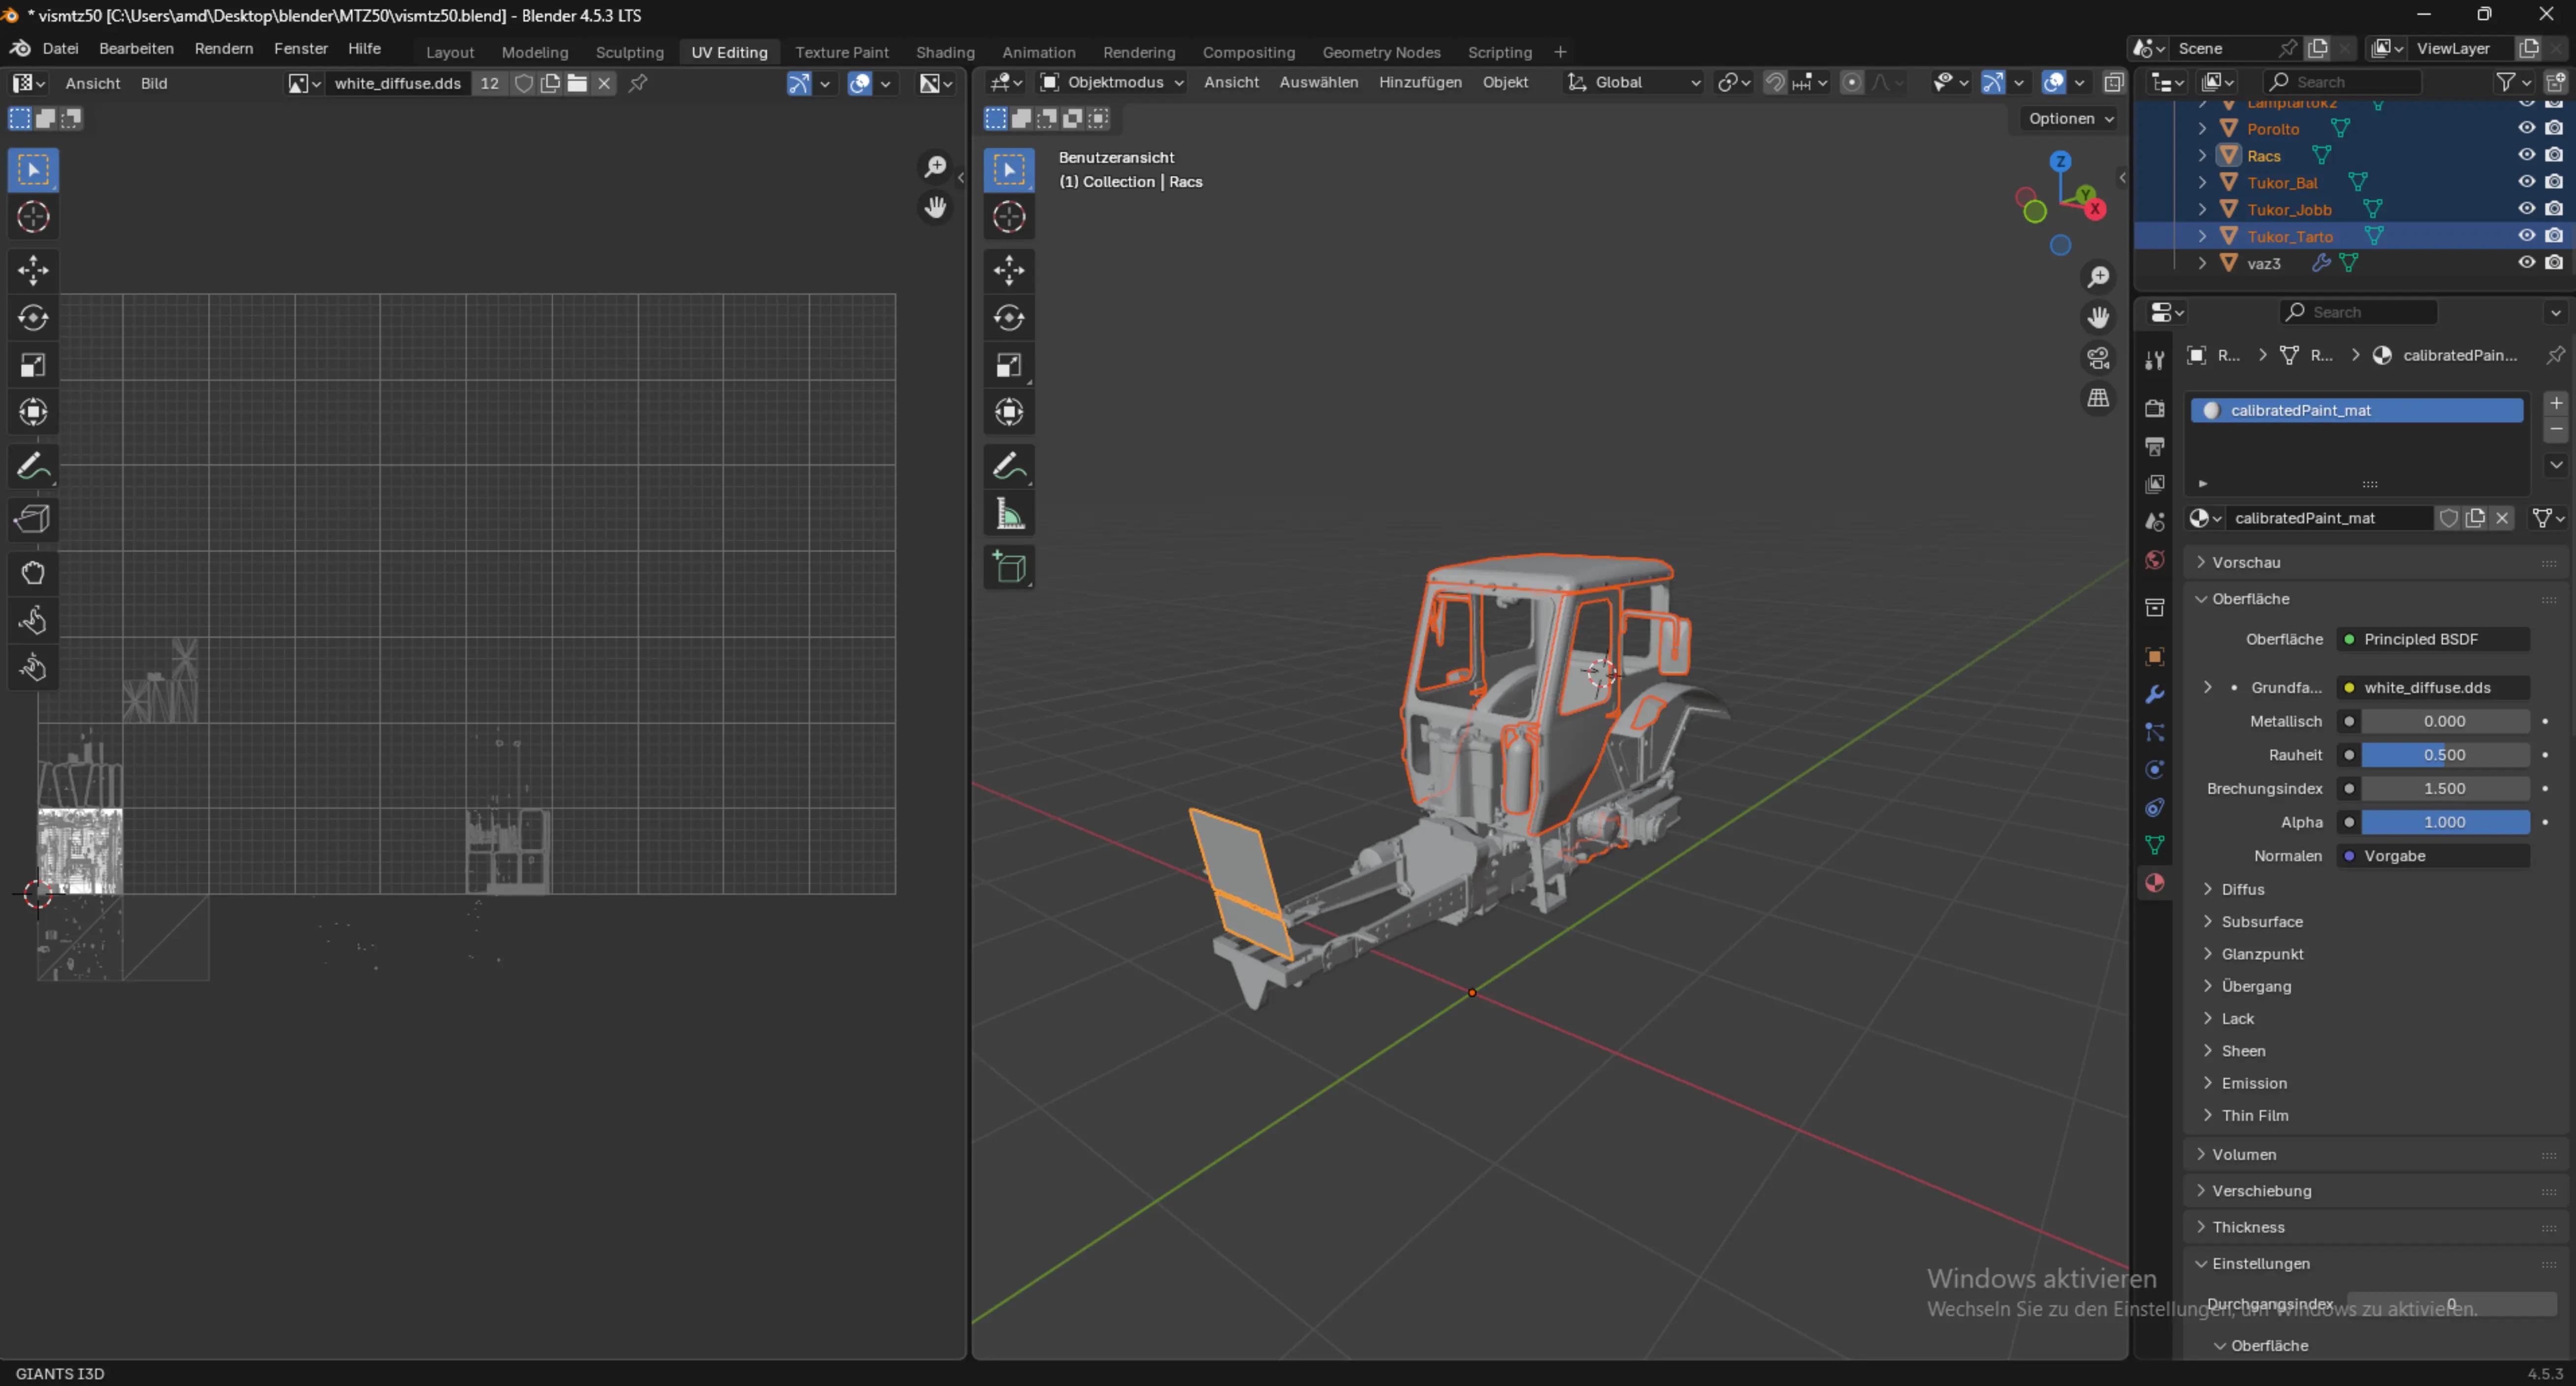Image resolution: width=2576 pixels, height=1386 pixels.
Task: Select calibratedPaint_mat material slot in list
Action: 2356,410
